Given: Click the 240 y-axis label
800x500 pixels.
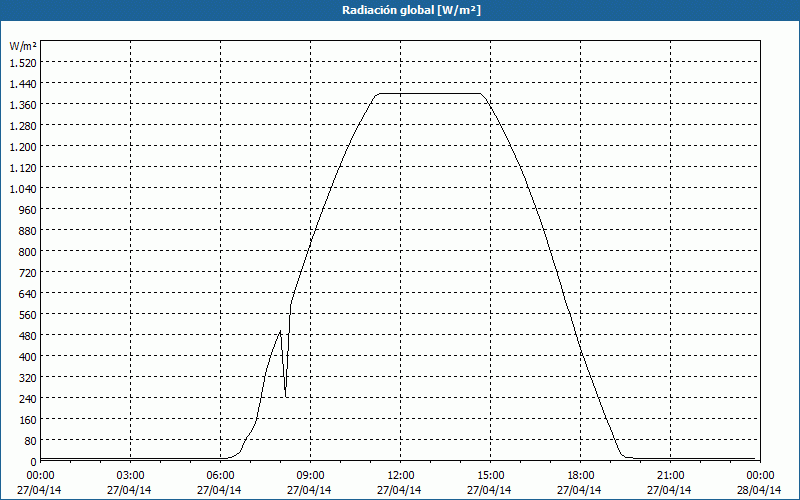Looking at the screenshot, I should click(29, 398).
